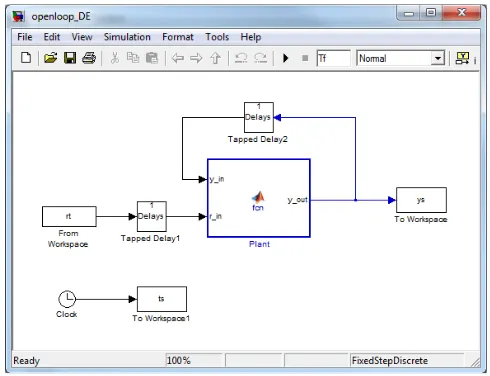This screenshot has height=376, width=490.
Task: Click the openloop_DE title text
Action: click(61, 16)
